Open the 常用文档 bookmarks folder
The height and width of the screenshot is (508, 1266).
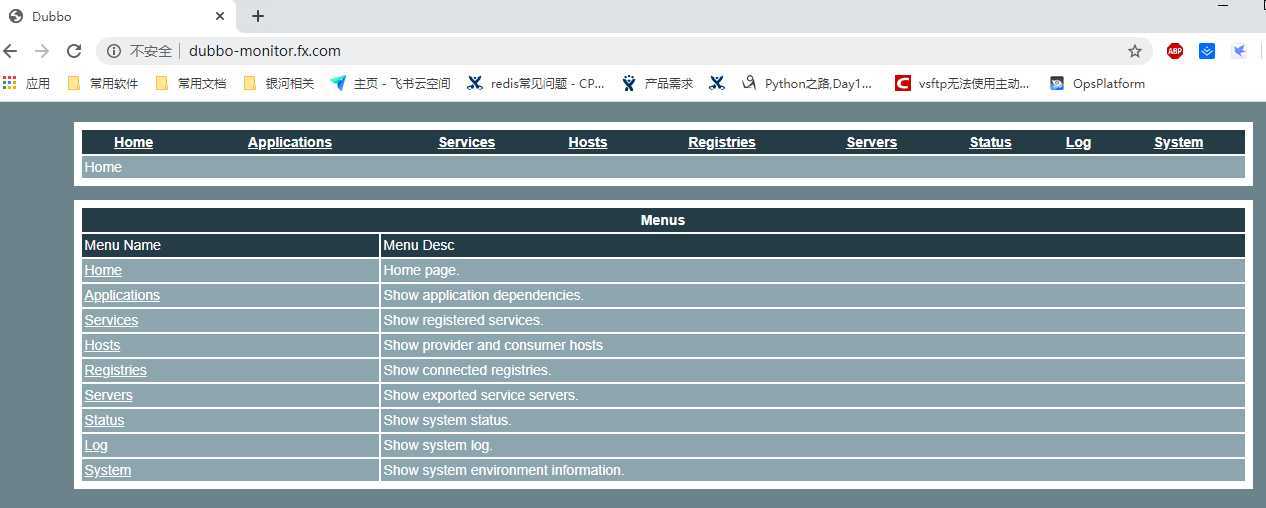[191, 84]
